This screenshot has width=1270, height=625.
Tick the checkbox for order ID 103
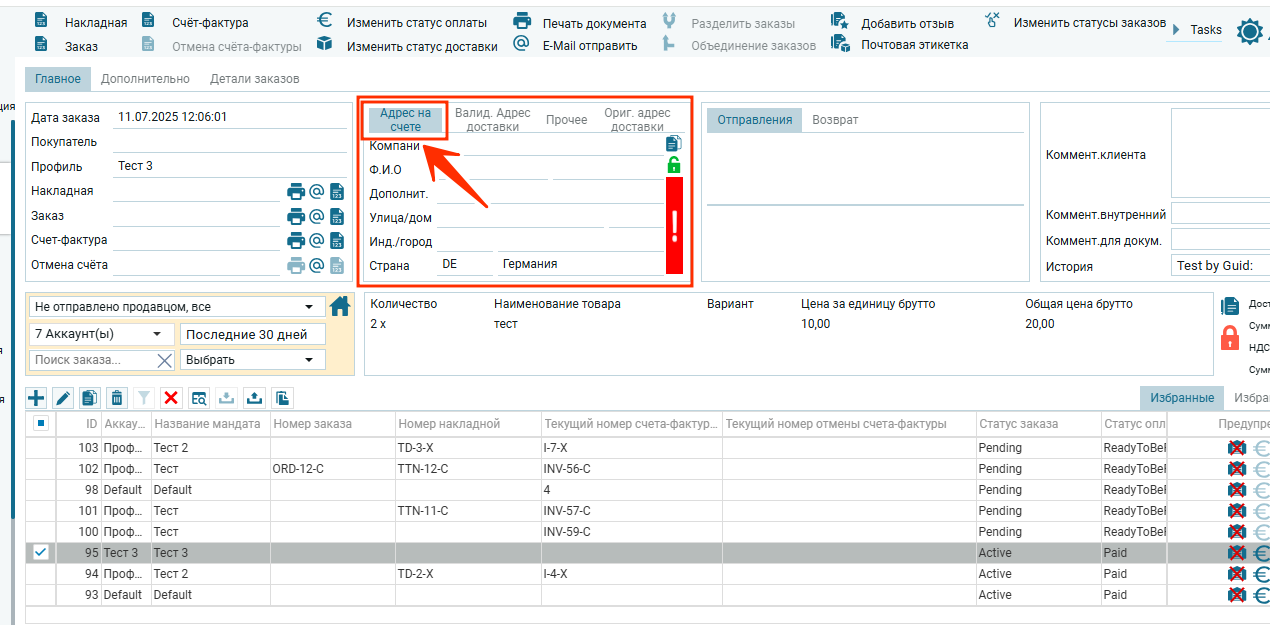[x=41, y=448]
